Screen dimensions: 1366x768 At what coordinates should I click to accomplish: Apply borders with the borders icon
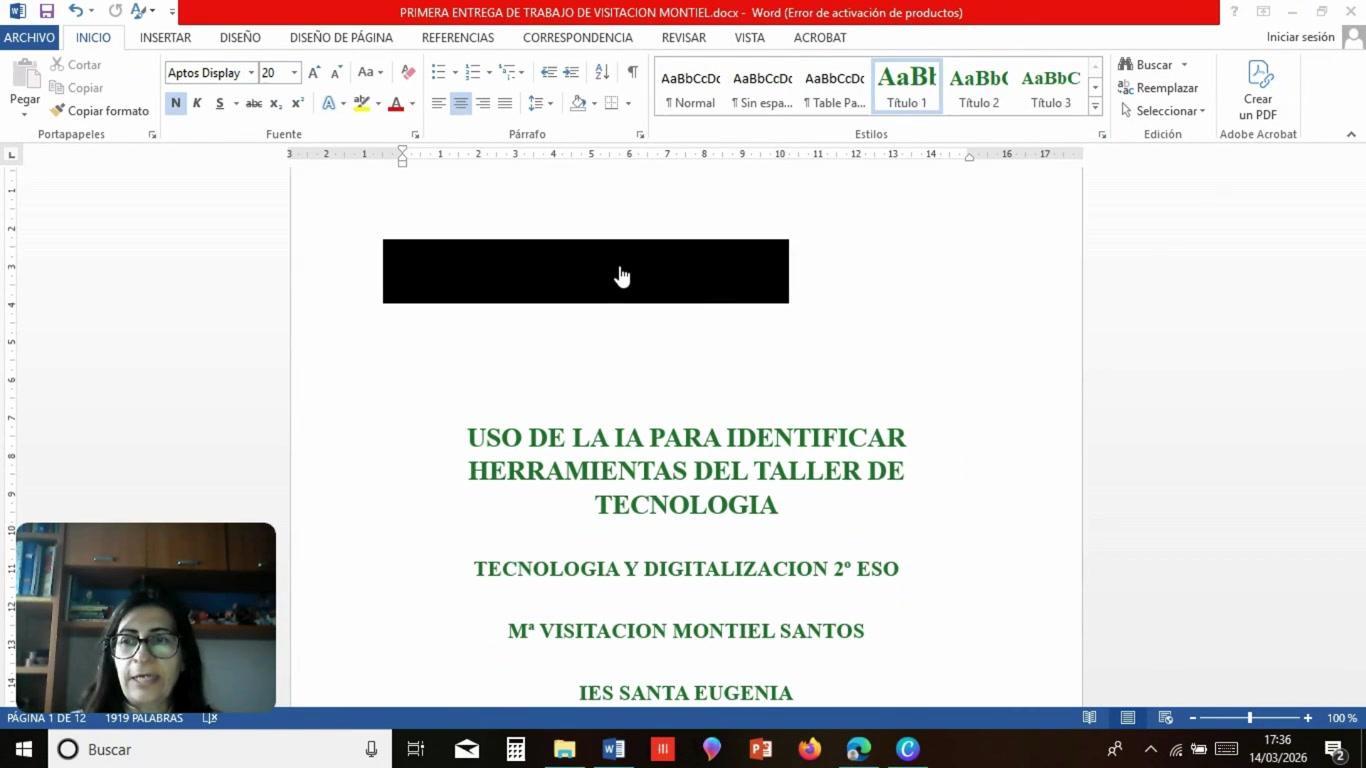click(x=612, y=103)
